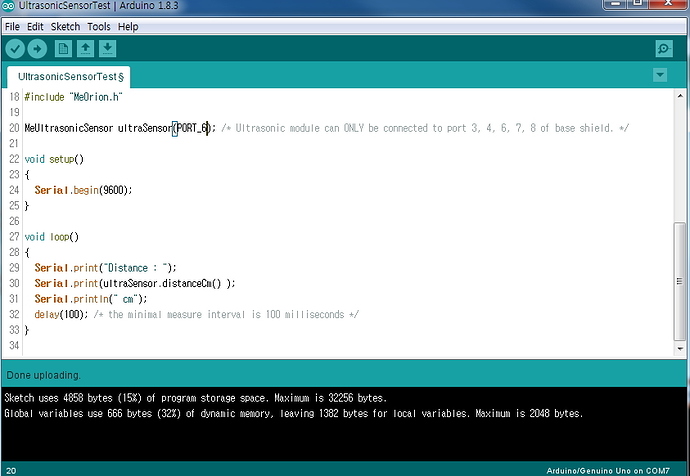Viewport: 690px width, 476px height.
Task: Click the Verify checkmark button
Action: (x=15, y=48)
